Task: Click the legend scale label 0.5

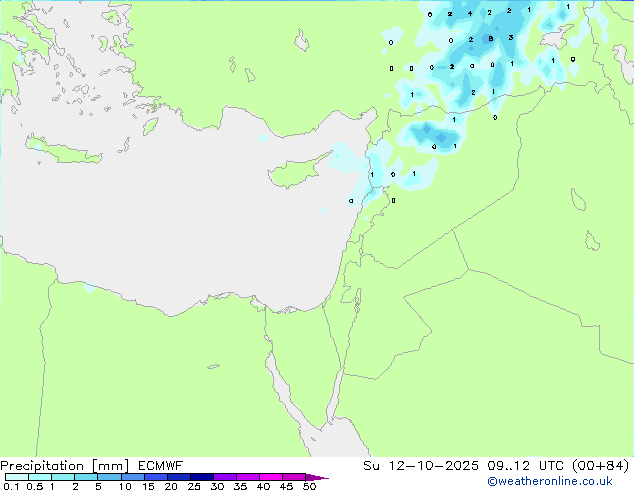Action: (35, 486)
